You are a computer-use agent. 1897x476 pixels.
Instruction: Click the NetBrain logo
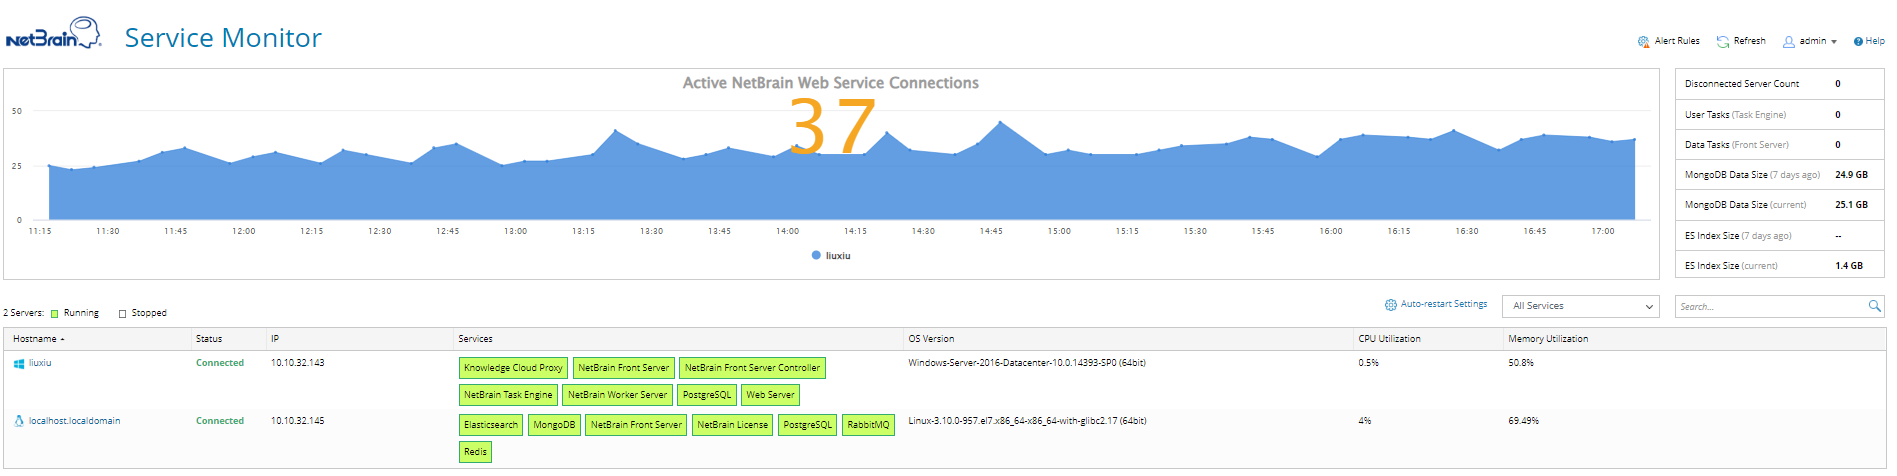pyautogui.click(x=53, y=33)
